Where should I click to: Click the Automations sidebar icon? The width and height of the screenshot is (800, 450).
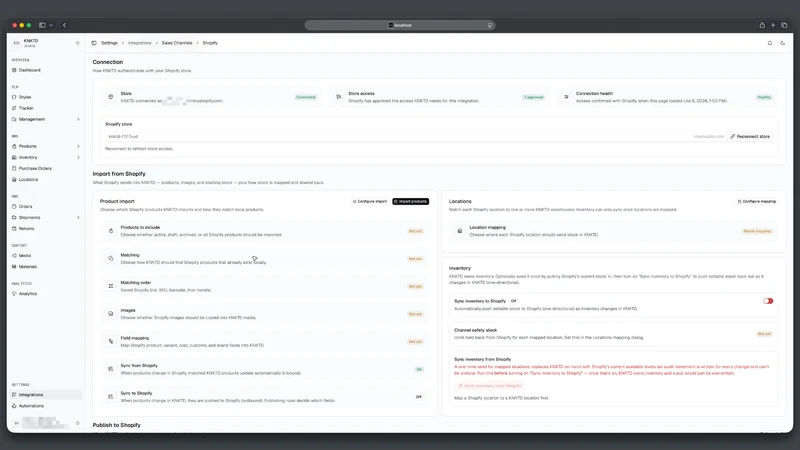pos(14,406)
